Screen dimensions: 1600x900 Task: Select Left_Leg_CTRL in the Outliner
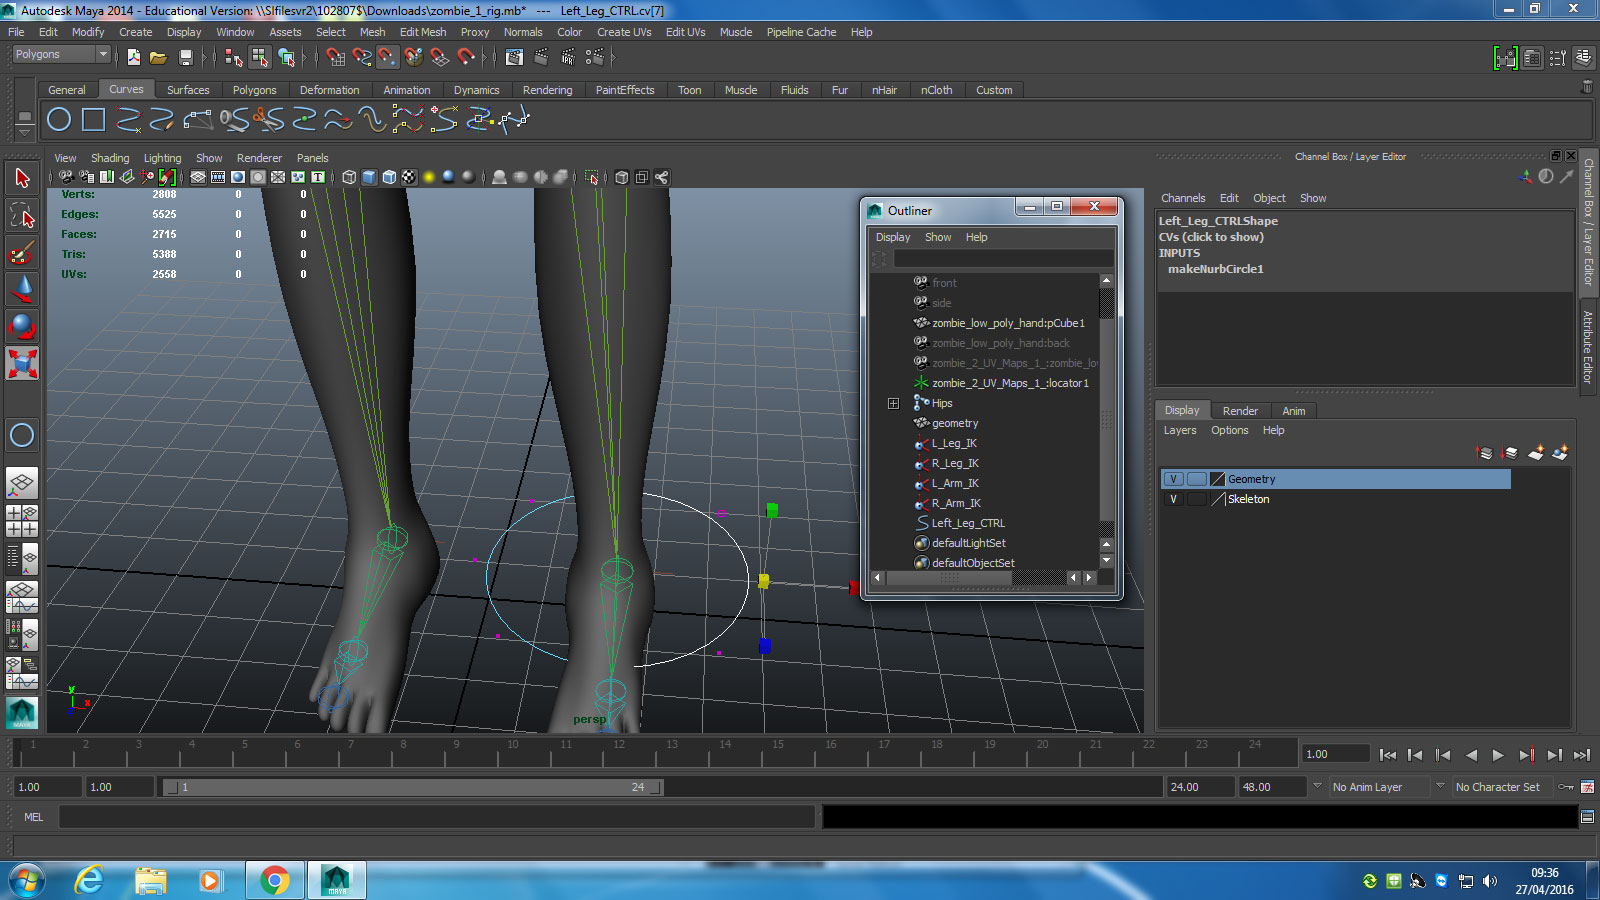coord(968,523)
